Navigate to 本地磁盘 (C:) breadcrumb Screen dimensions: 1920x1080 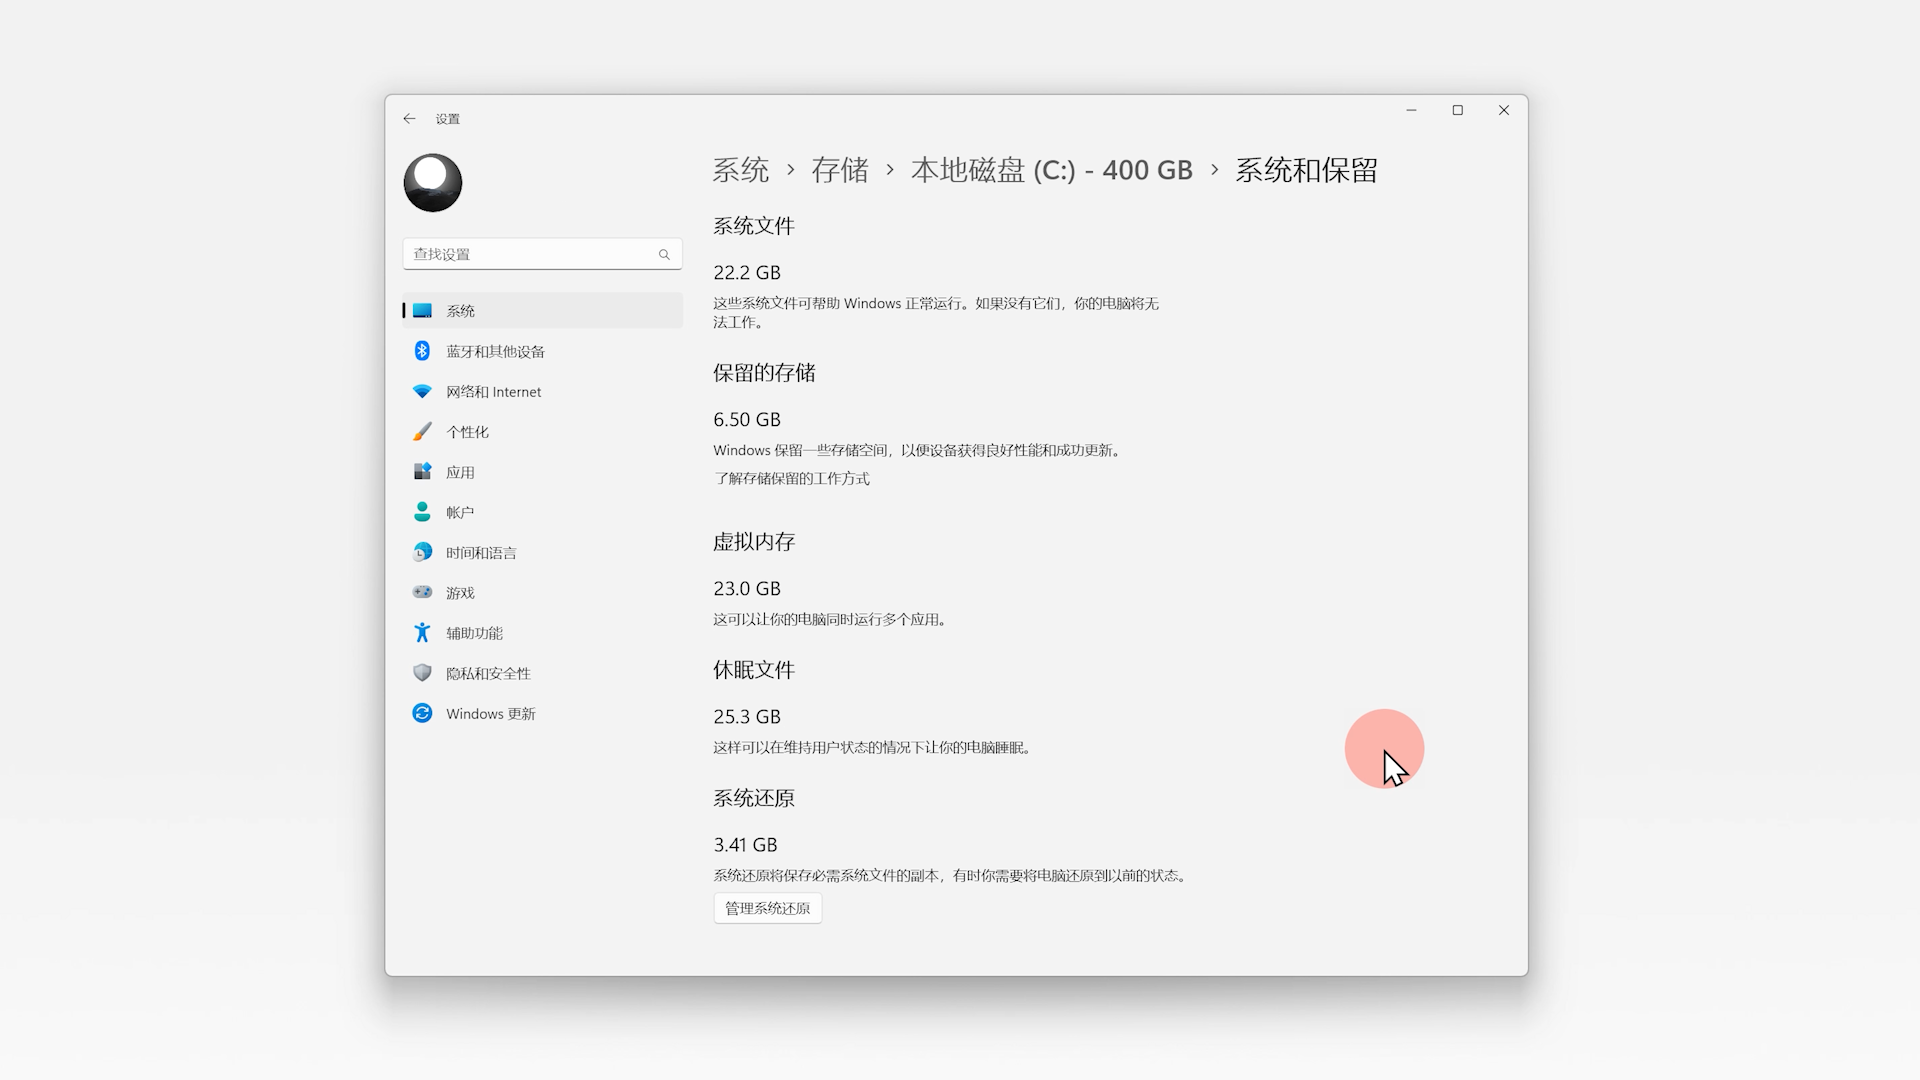pos(1051,170)
